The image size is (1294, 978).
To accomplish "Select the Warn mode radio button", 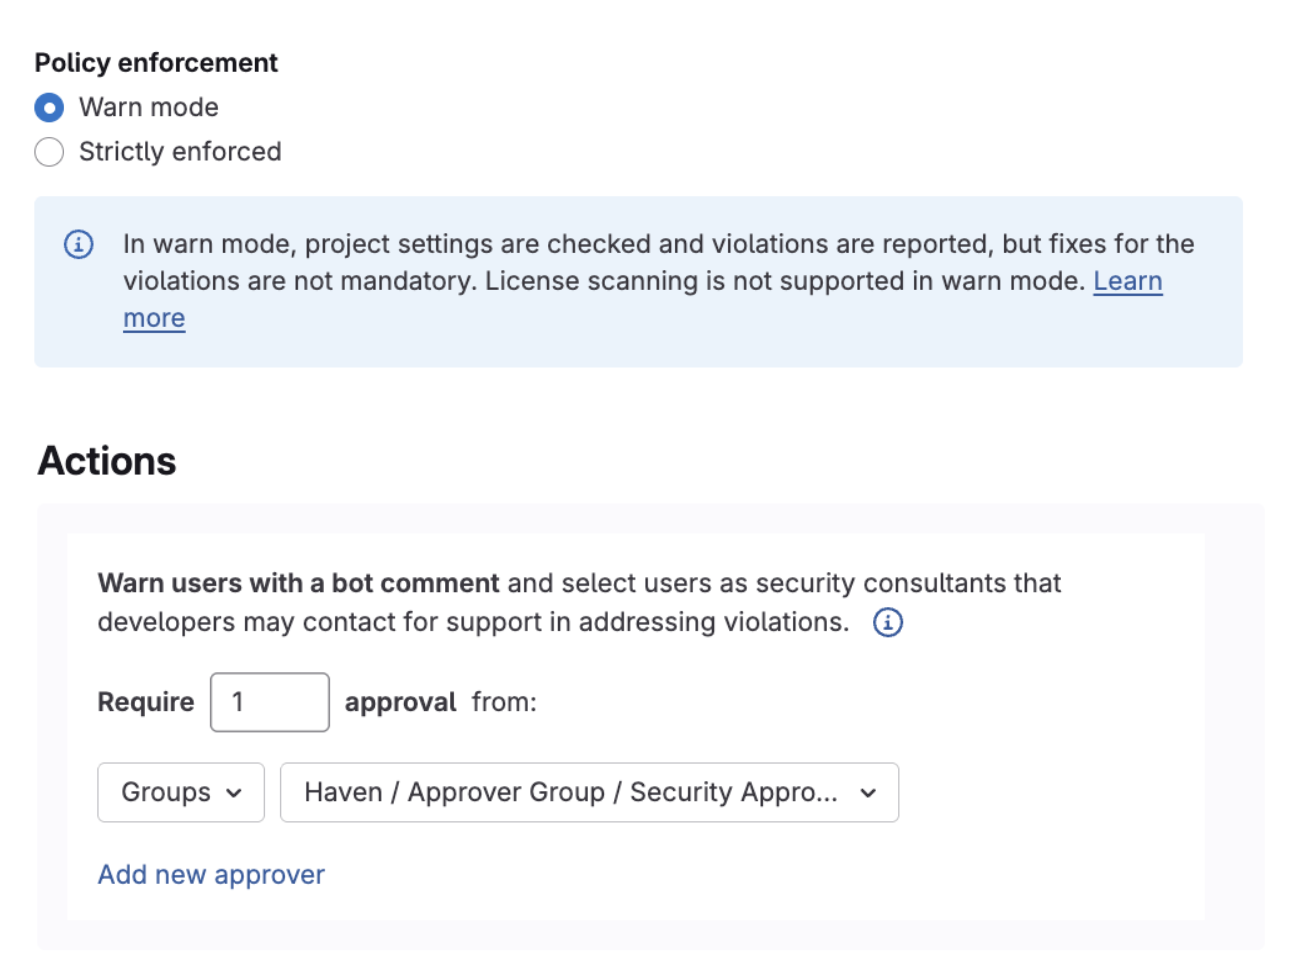I will click(x=48, y=107).
